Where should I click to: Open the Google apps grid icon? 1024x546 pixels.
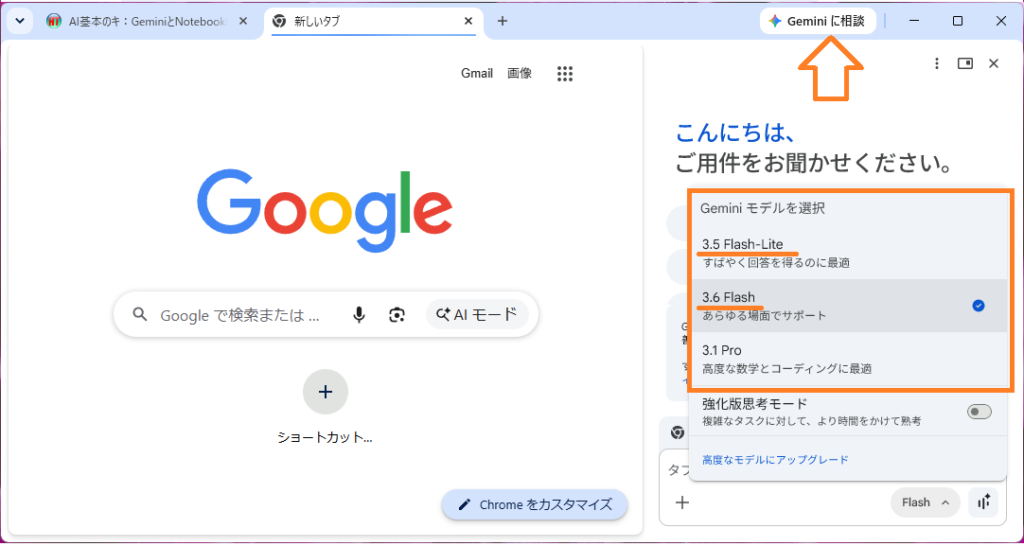[565, 74]
